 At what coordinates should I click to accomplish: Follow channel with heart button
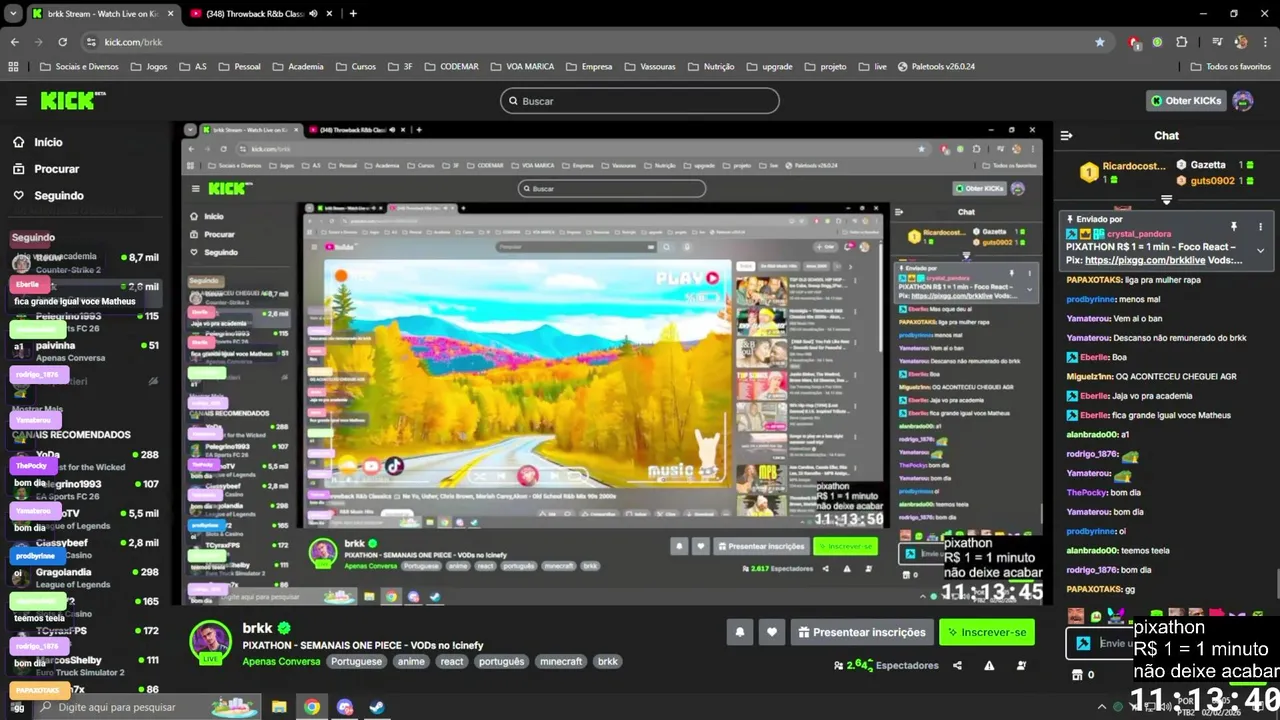[771, 632]
